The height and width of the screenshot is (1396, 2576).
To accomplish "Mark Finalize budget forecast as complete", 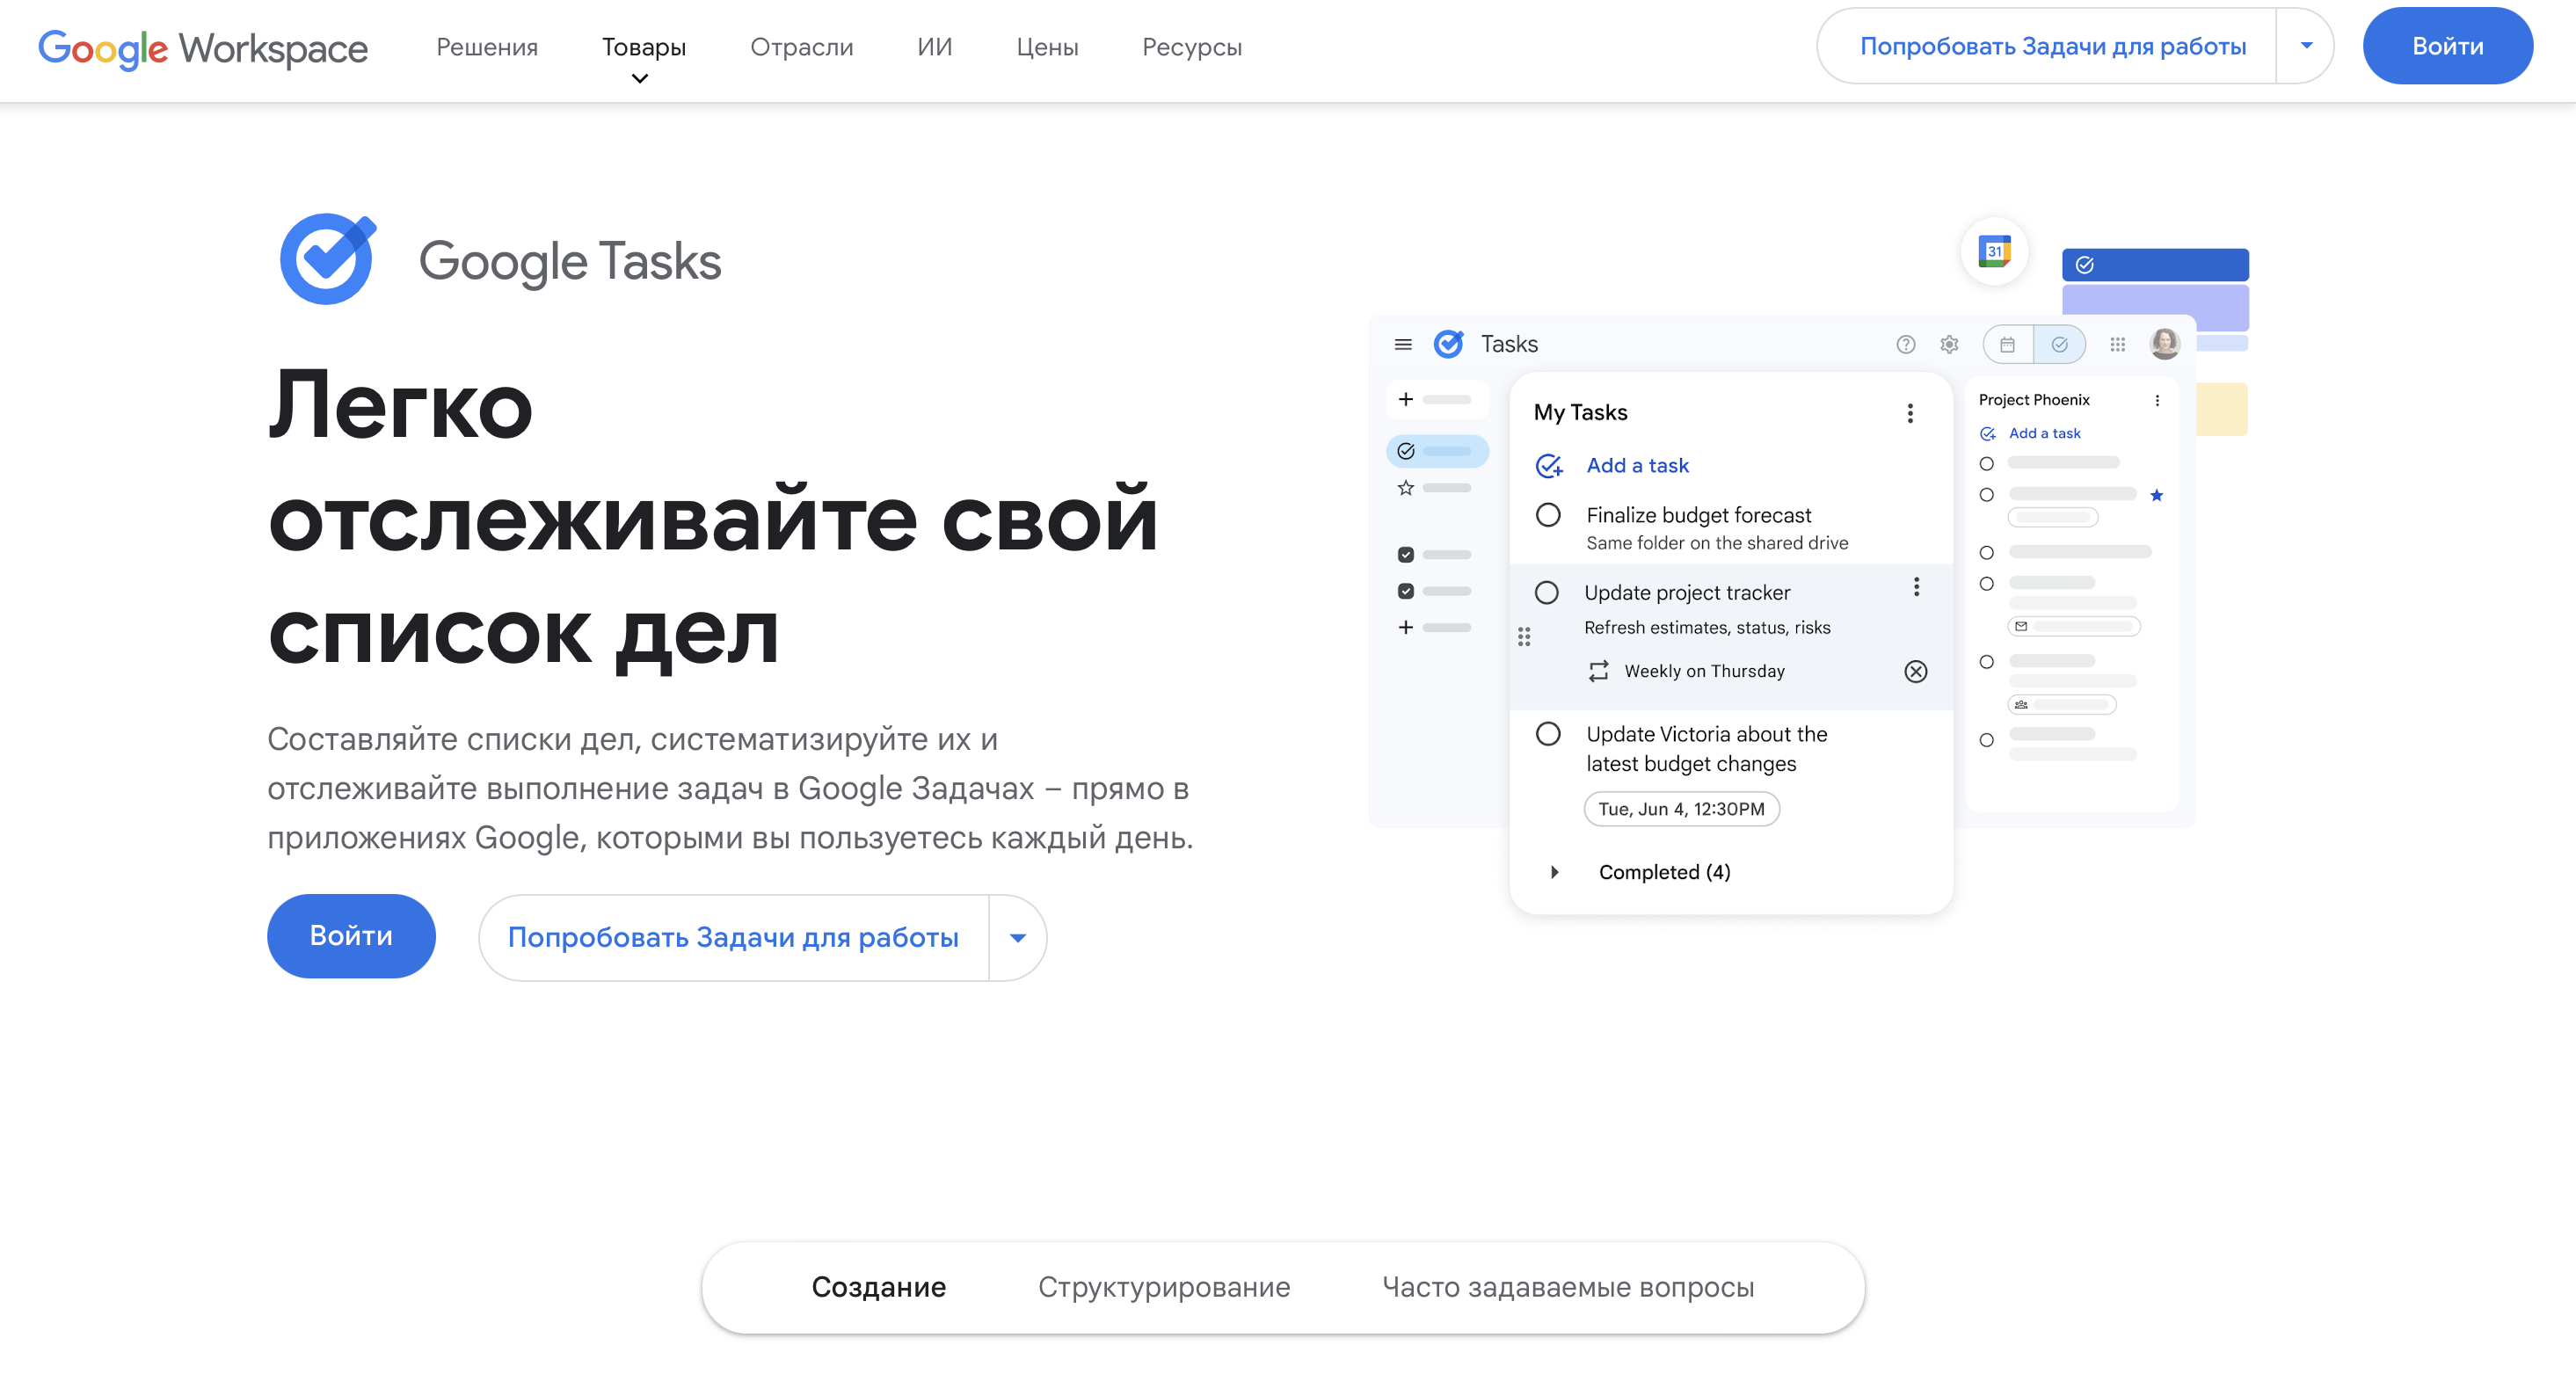I will coord(1548,515).
